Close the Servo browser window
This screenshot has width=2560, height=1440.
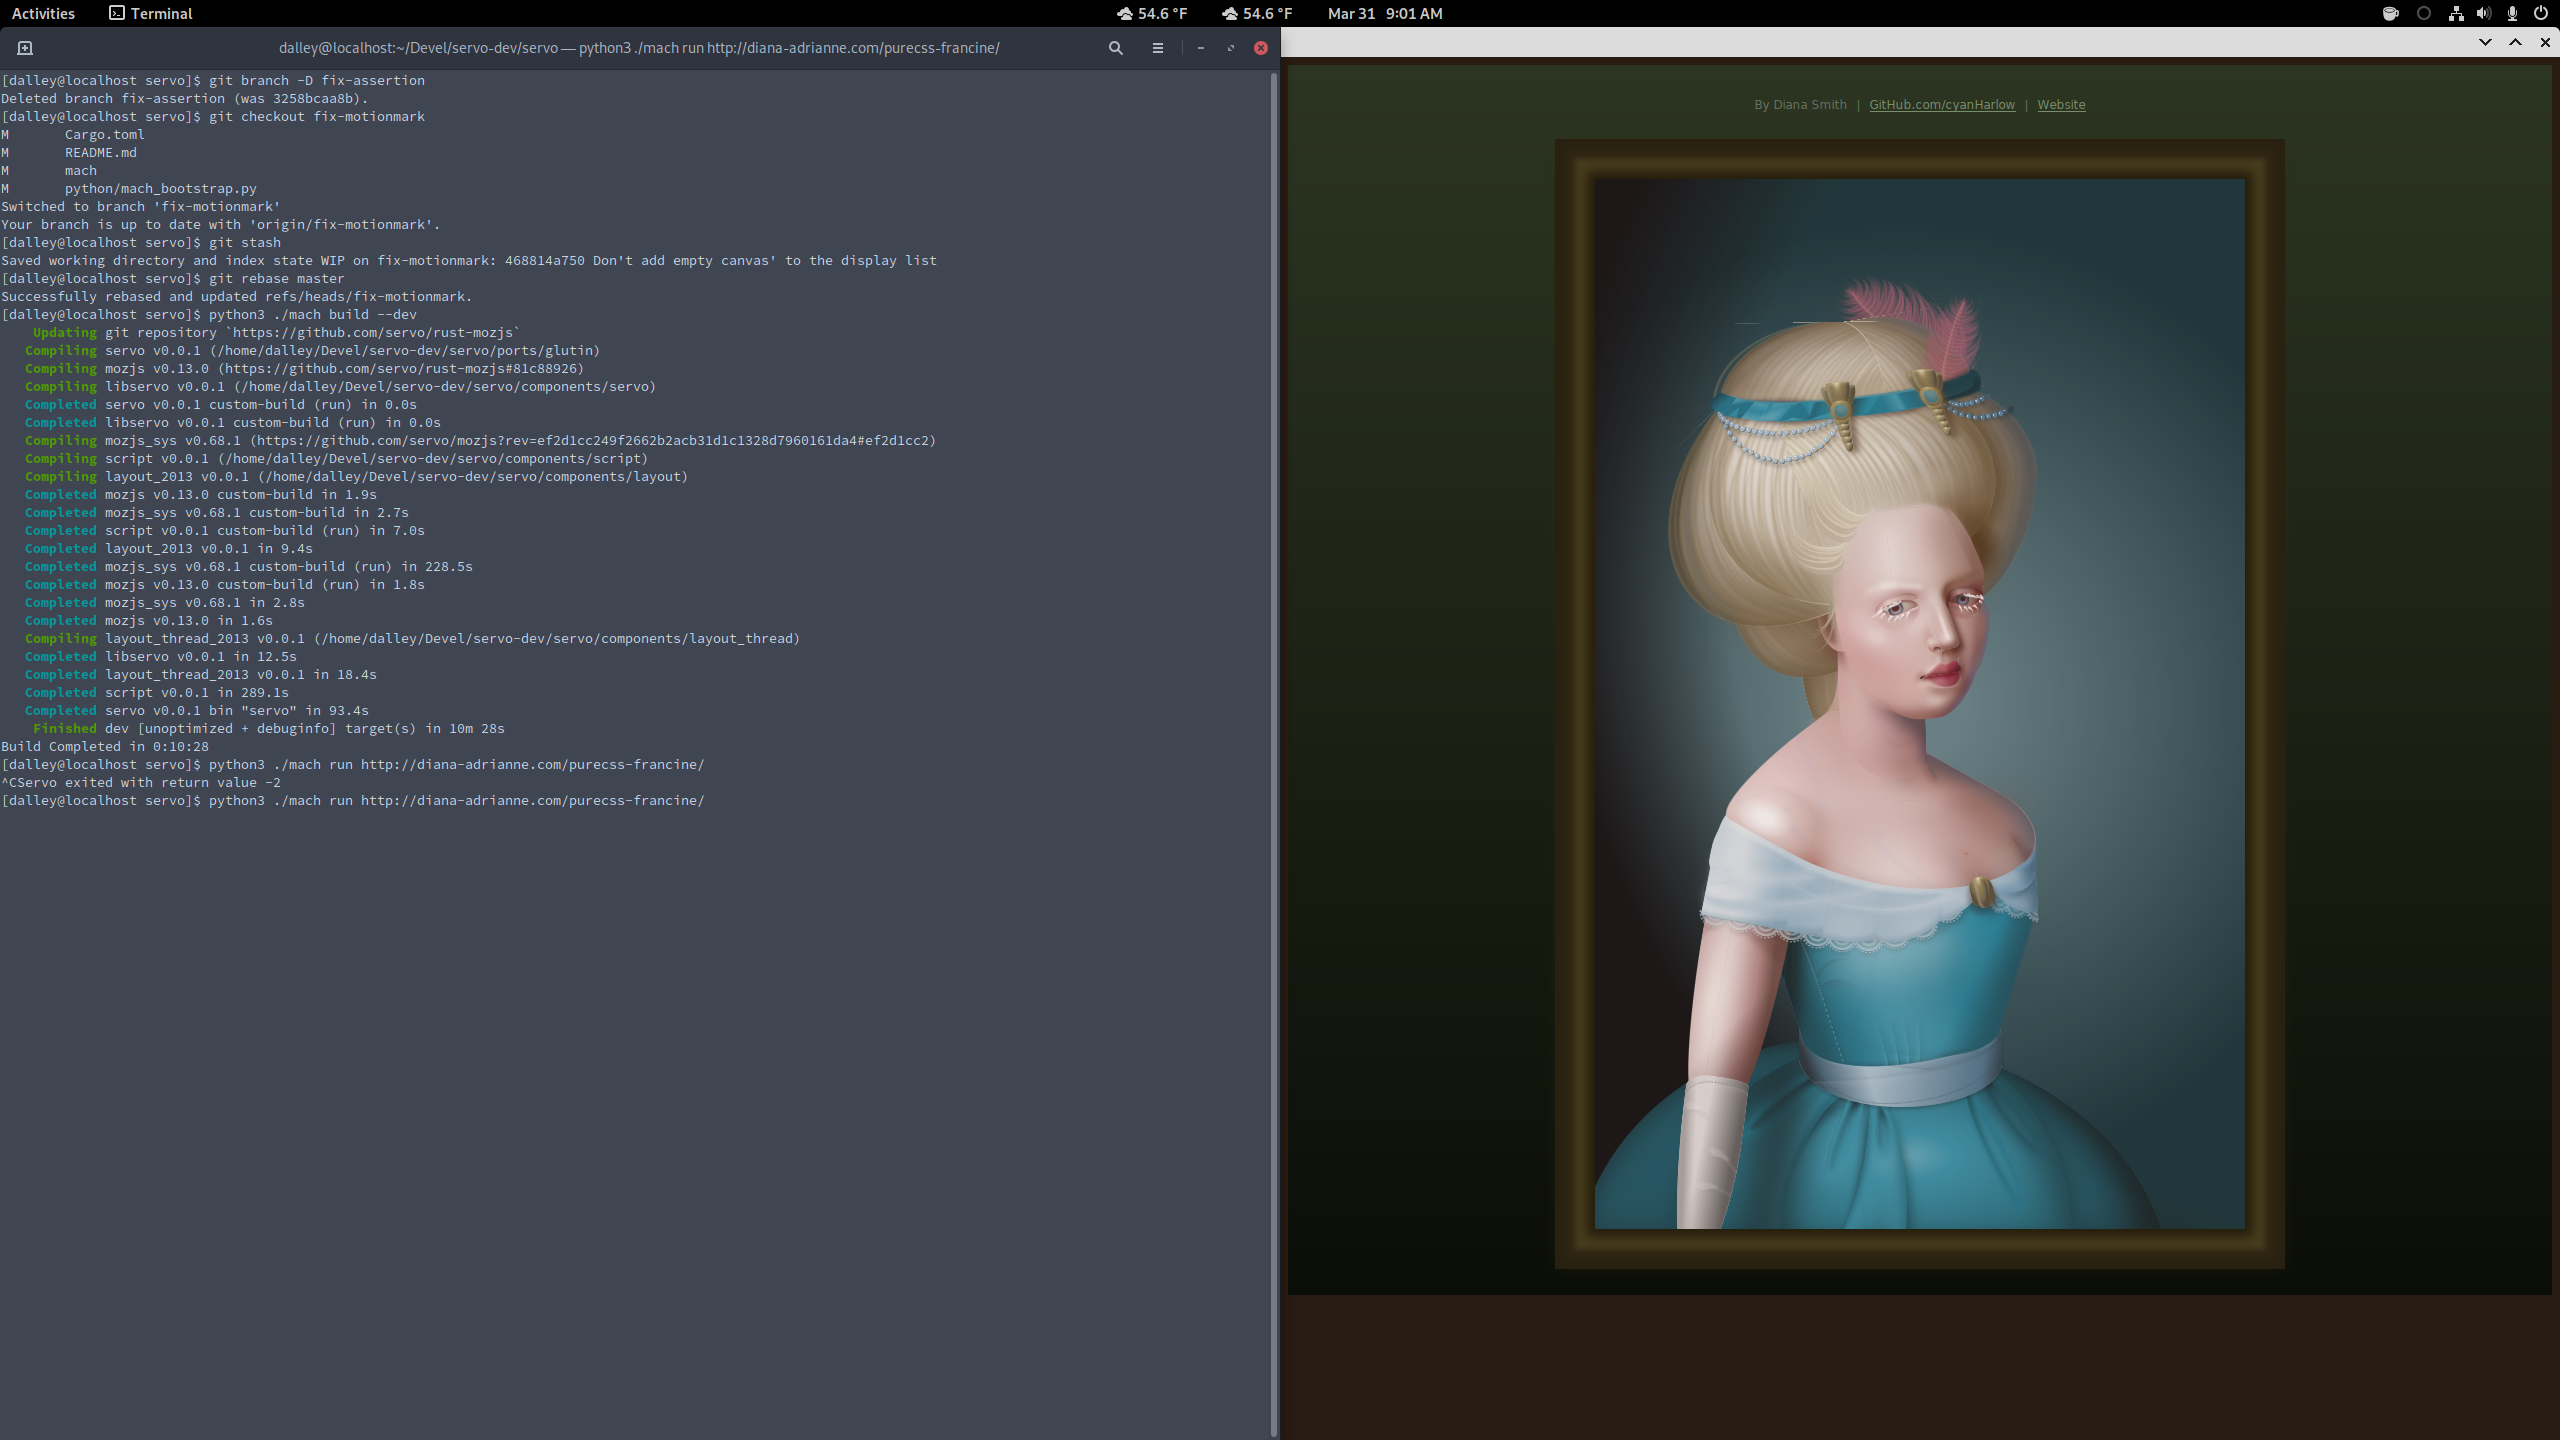2545,42
